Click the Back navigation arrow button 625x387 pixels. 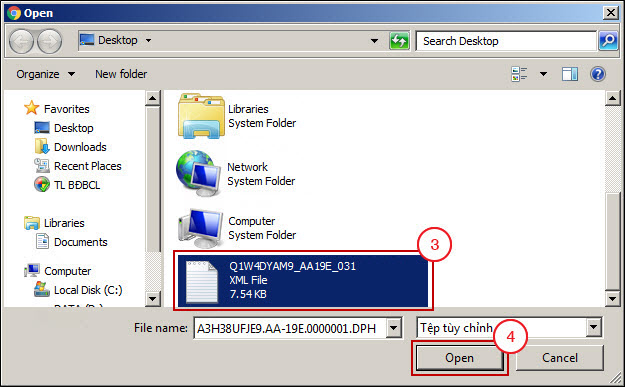pos(21,41)
